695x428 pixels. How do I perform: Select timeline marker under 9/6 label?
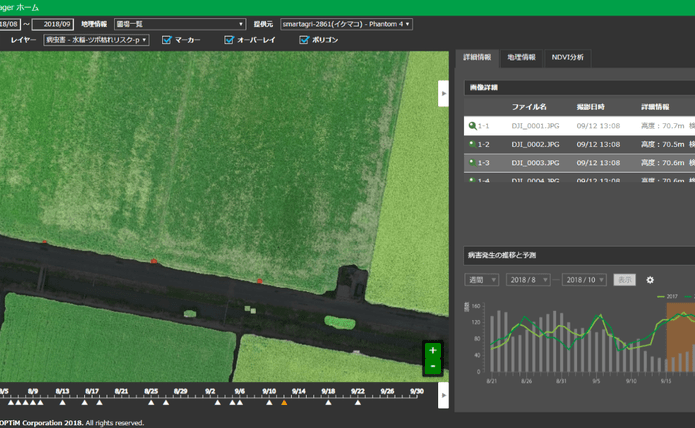tap(240, 402)
